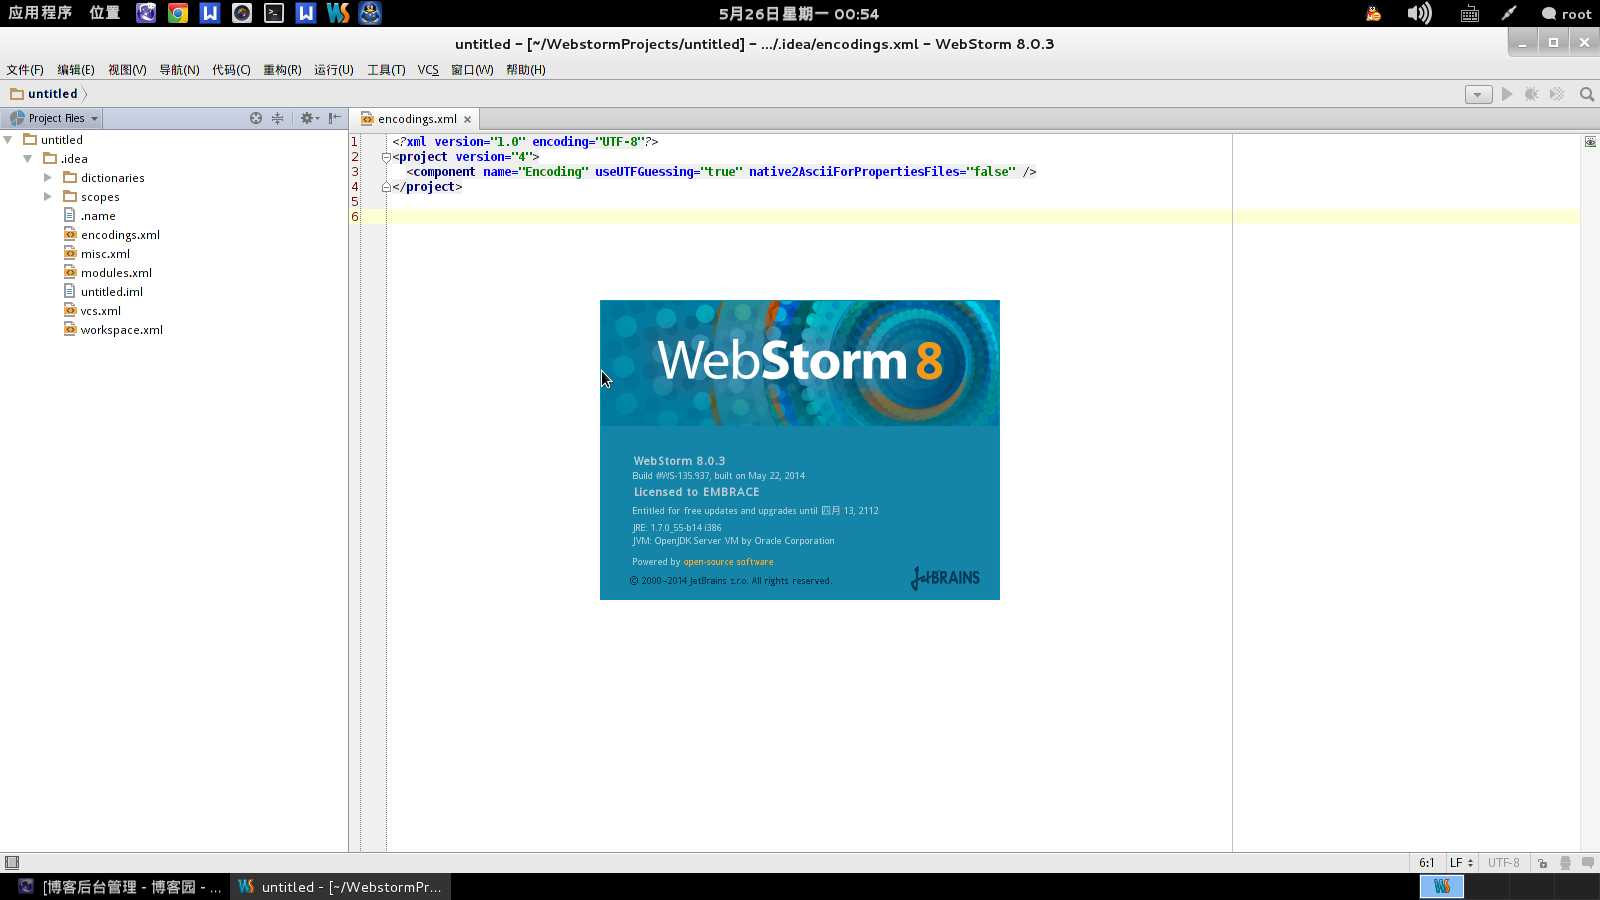Open the root user menu
Screen dimensions: 1600x900
(1566, 14)
